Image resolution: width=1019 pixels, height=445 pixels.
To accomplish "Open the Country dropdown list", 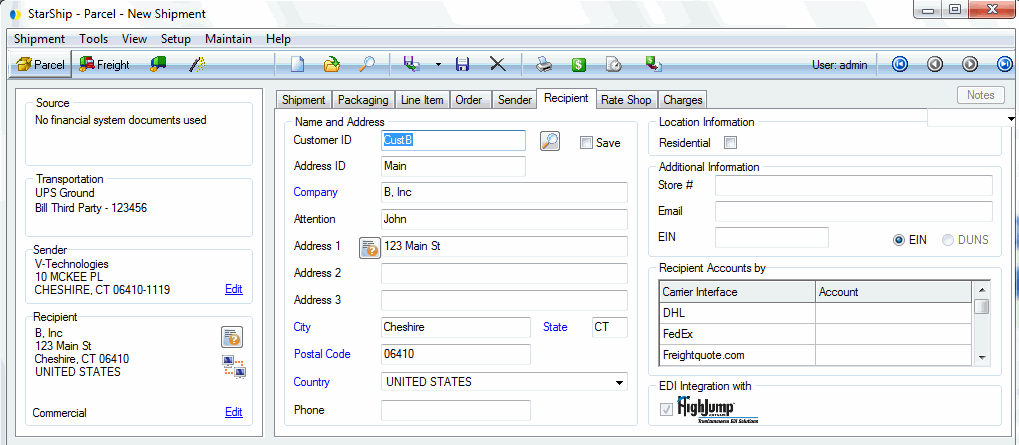I will tap(619, 383).
